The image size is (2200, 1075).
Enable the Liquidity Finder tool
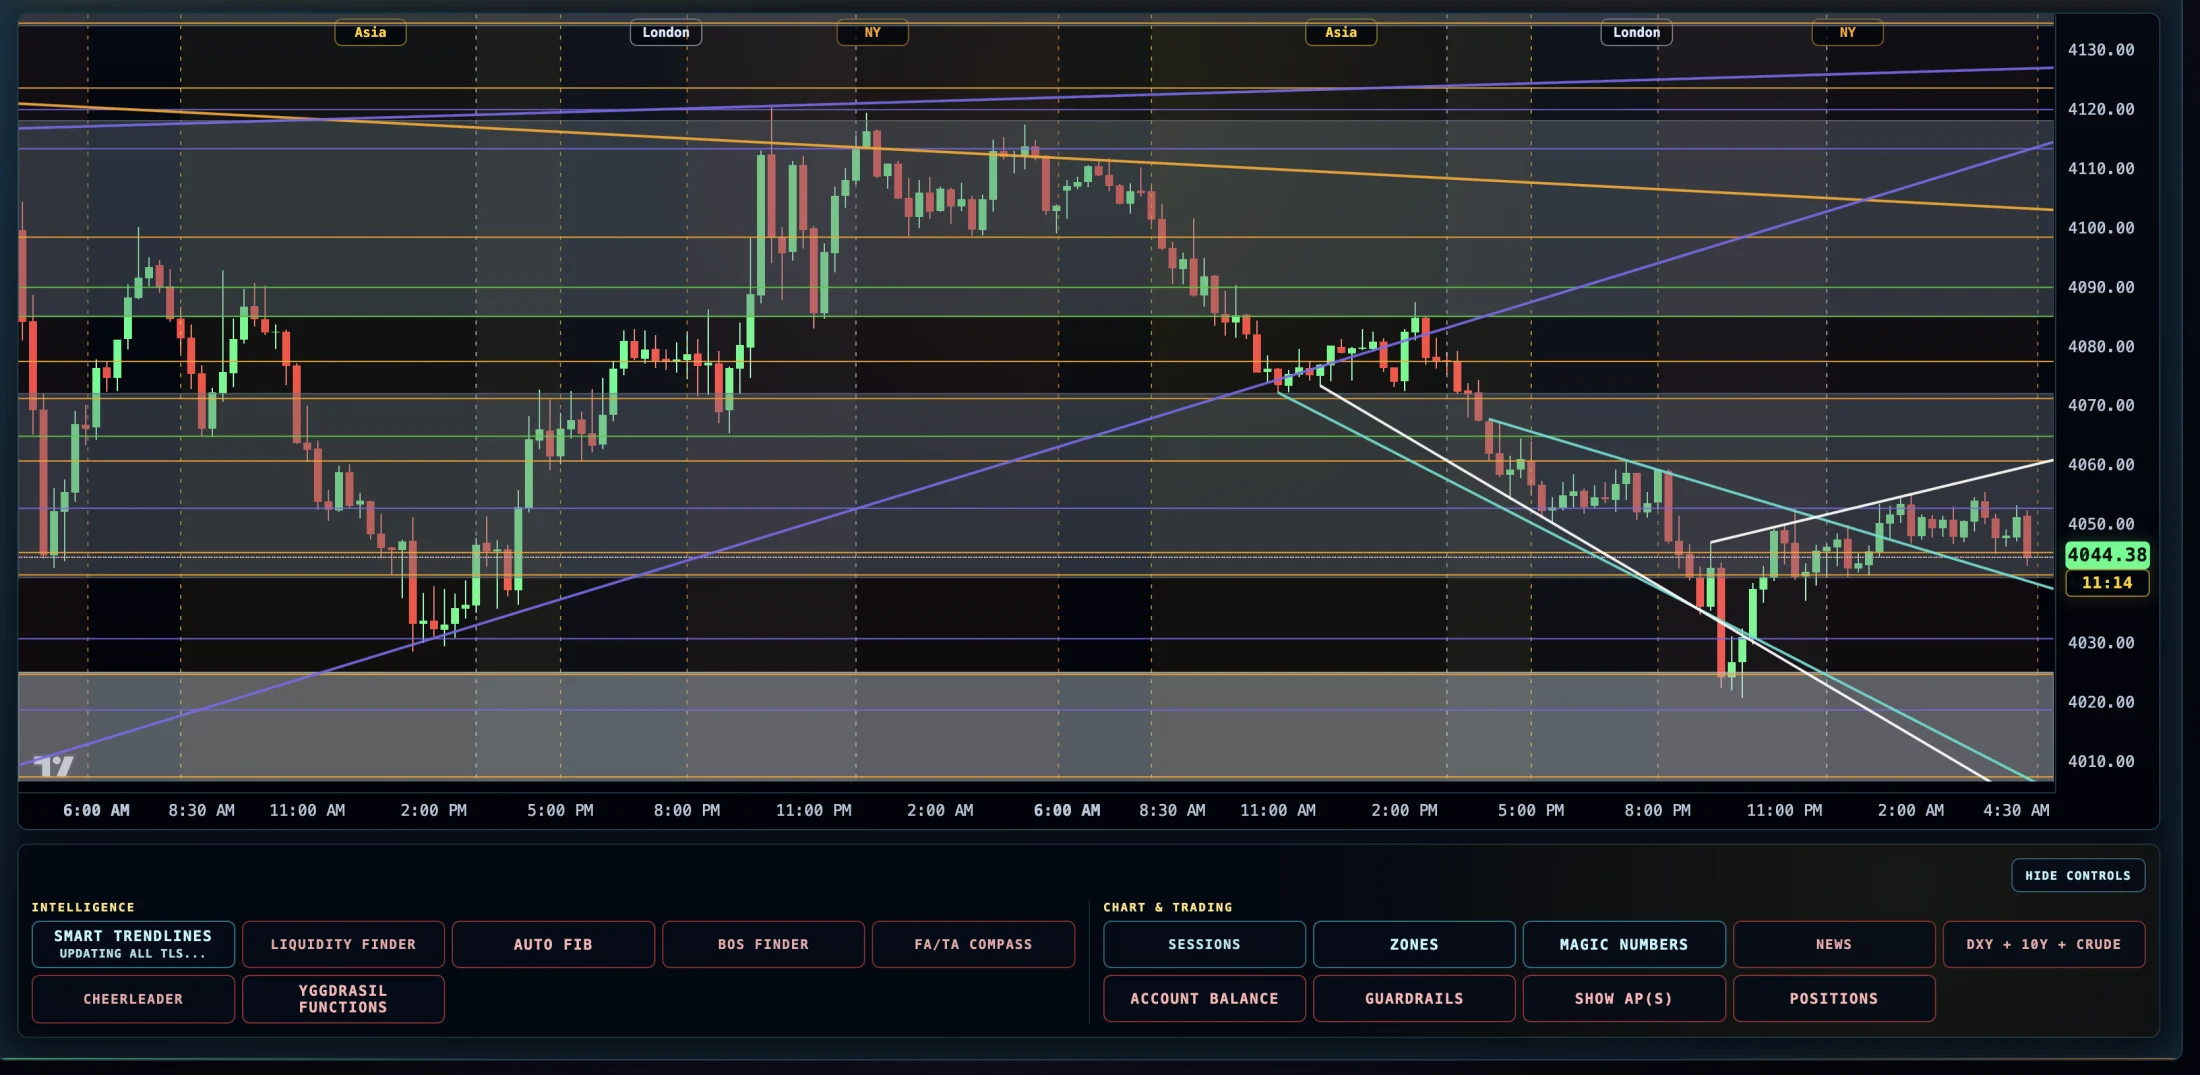coord(343,944)
